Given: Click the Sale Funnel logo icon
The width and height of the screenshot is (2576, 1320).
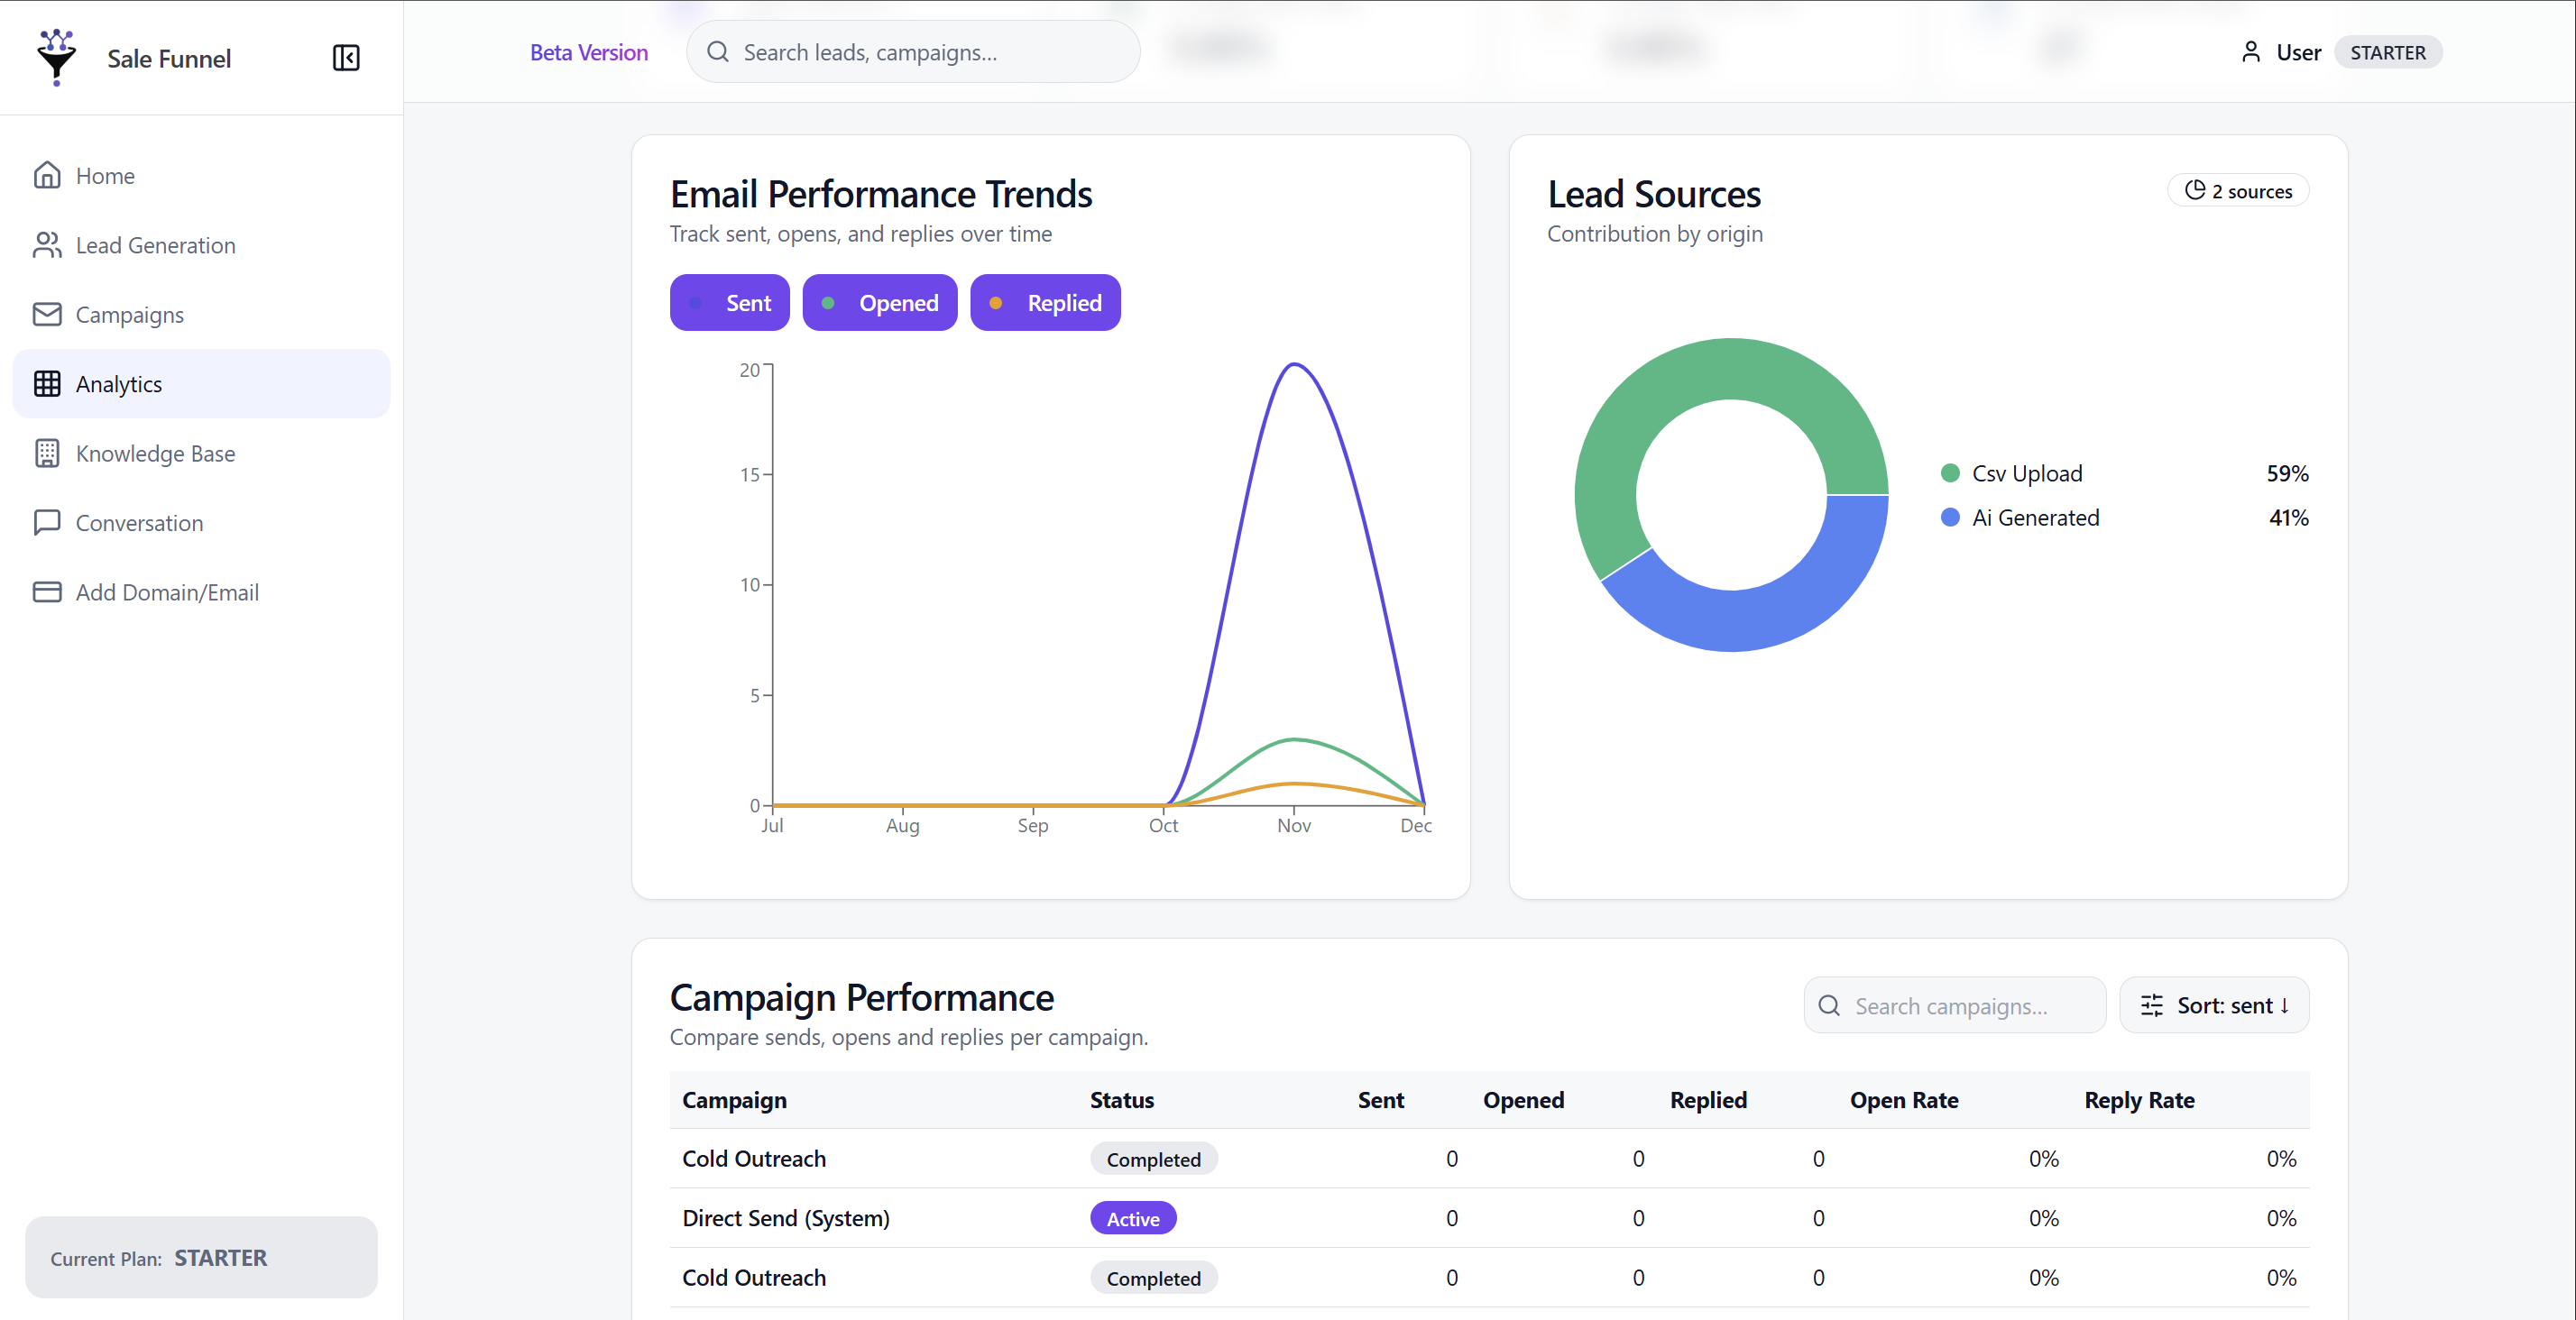Looking at the screenshot, I should click(x=56, y=57).
